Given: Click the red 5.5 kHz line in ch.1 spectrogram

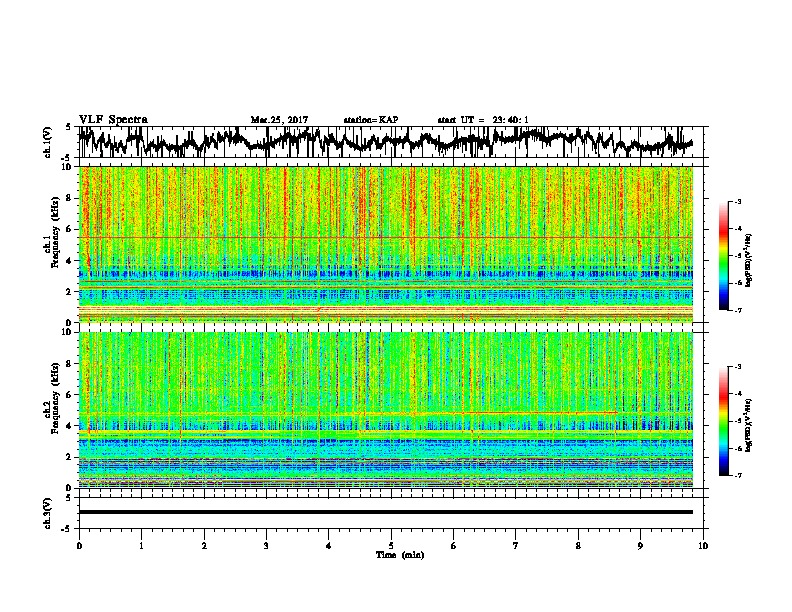Looking at the screenshot, I should [x=385, y=237].
